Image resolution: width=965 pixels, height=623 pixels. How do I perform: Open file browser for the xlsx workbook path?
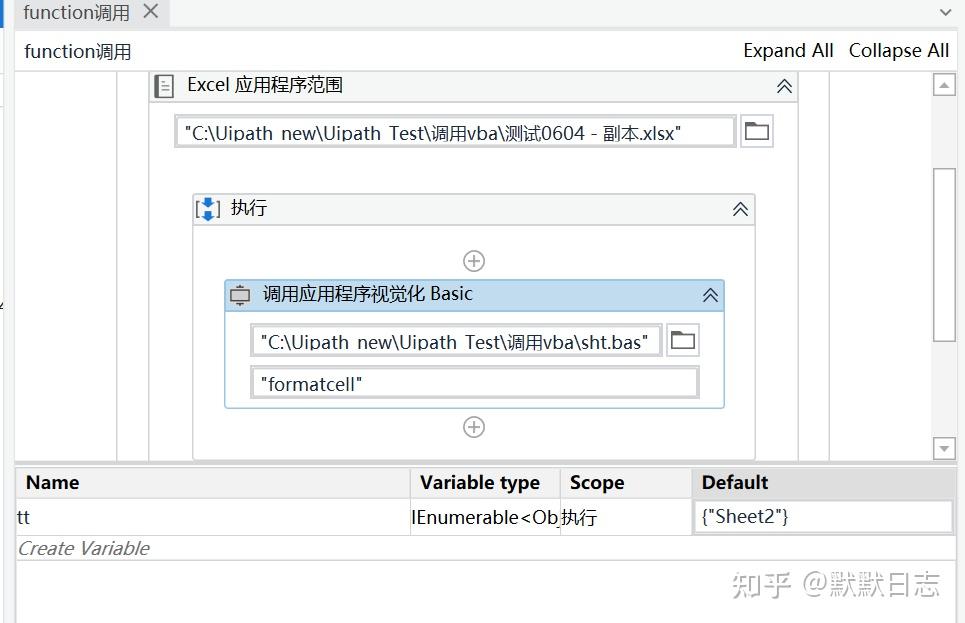point(757,130)
